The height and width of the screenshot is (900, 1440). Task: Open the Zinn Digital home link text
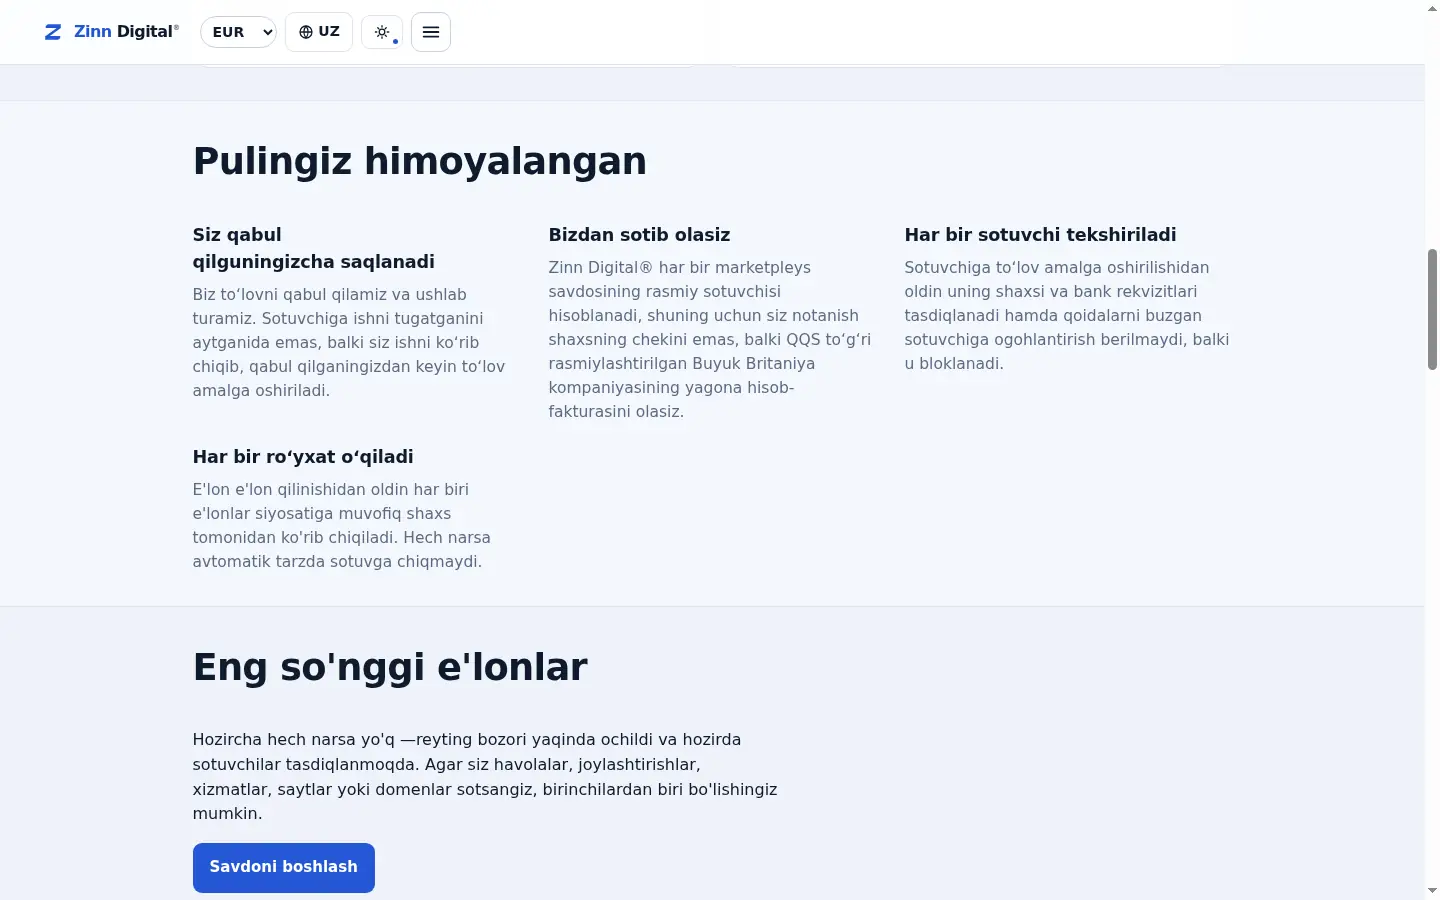[x=126, y=32]
